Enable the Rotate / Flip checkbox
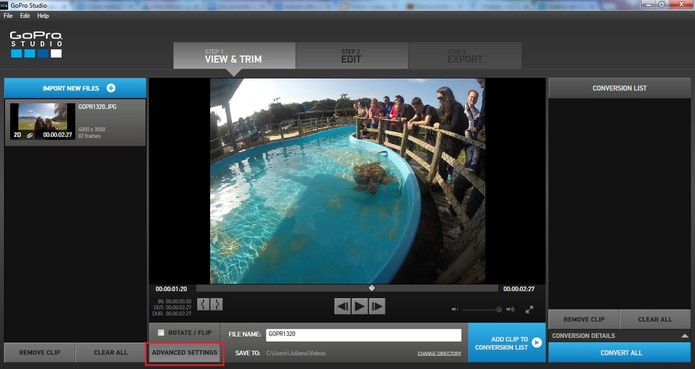This screenshot has height=369, width=695. (x=161, y=333)
